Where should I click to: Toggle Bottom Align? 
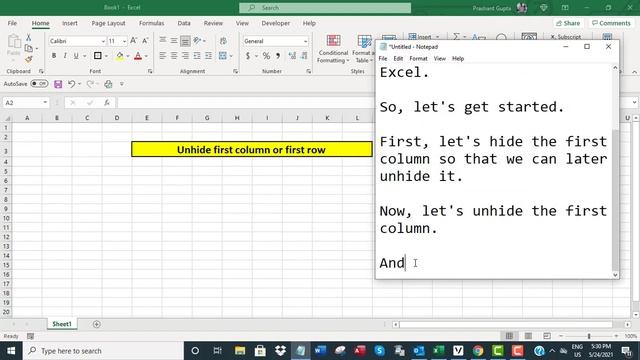click(185, 41)
